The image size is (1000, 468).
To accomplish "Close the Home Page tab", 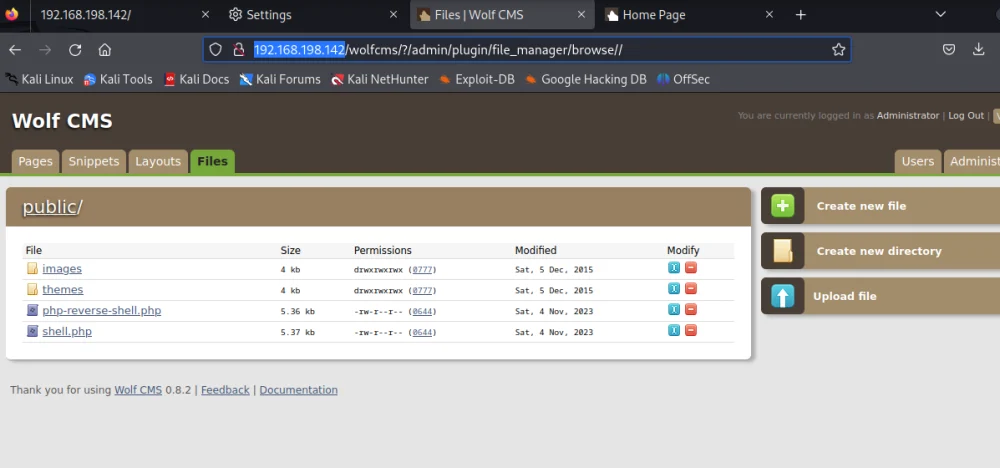I will (x=769, y=15).
